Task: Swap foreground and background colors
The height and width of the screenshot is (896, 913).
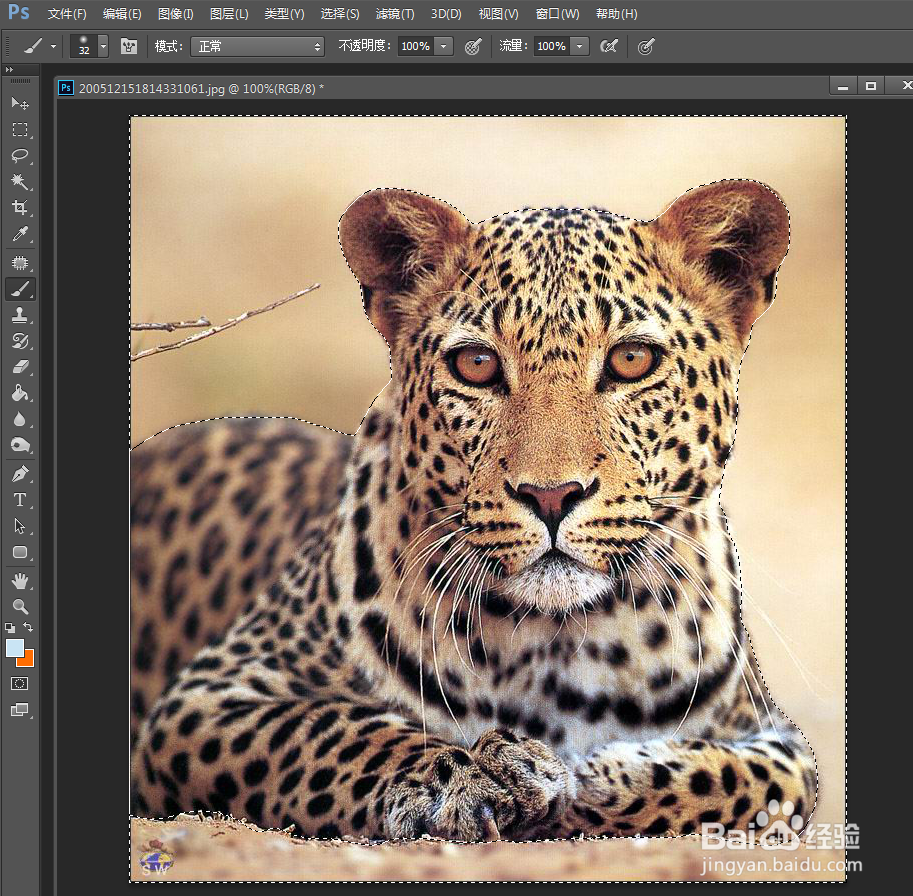Action: click(x=28, y=627)
